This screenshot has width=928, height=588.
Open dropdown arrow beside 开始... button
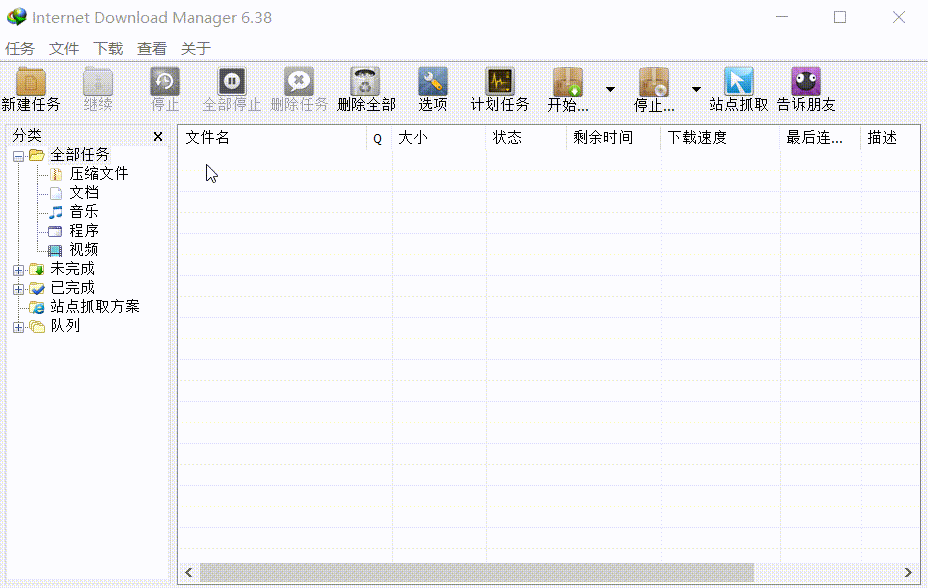point(610,89)
